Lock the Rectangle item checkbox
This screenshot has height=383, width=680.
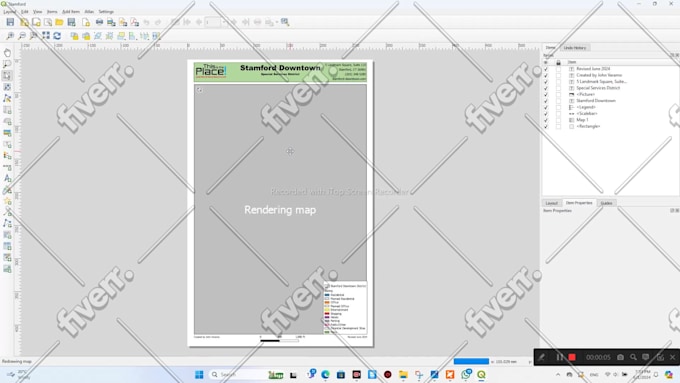[x=559, y=127]
